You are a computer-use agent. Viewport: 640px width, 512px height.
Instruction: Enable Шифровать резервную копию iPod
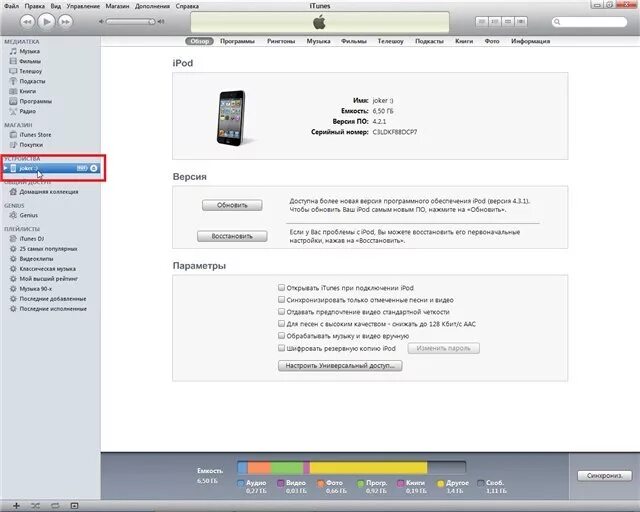tap(281, 348)
